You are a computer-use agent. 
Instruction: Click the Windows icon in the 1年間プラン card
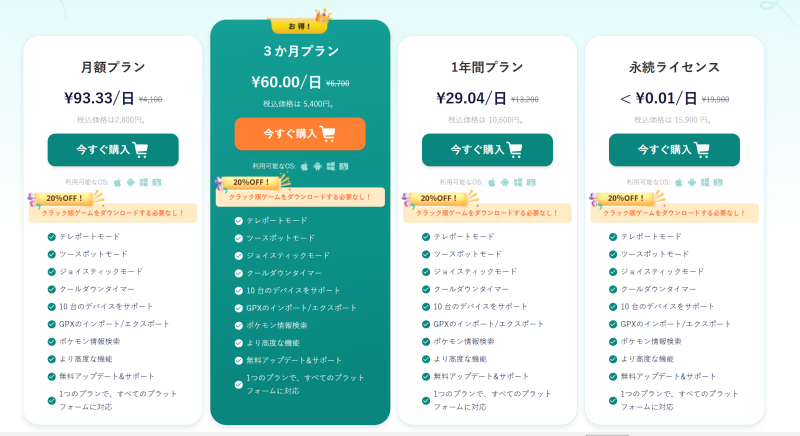[x=517, y=182]
